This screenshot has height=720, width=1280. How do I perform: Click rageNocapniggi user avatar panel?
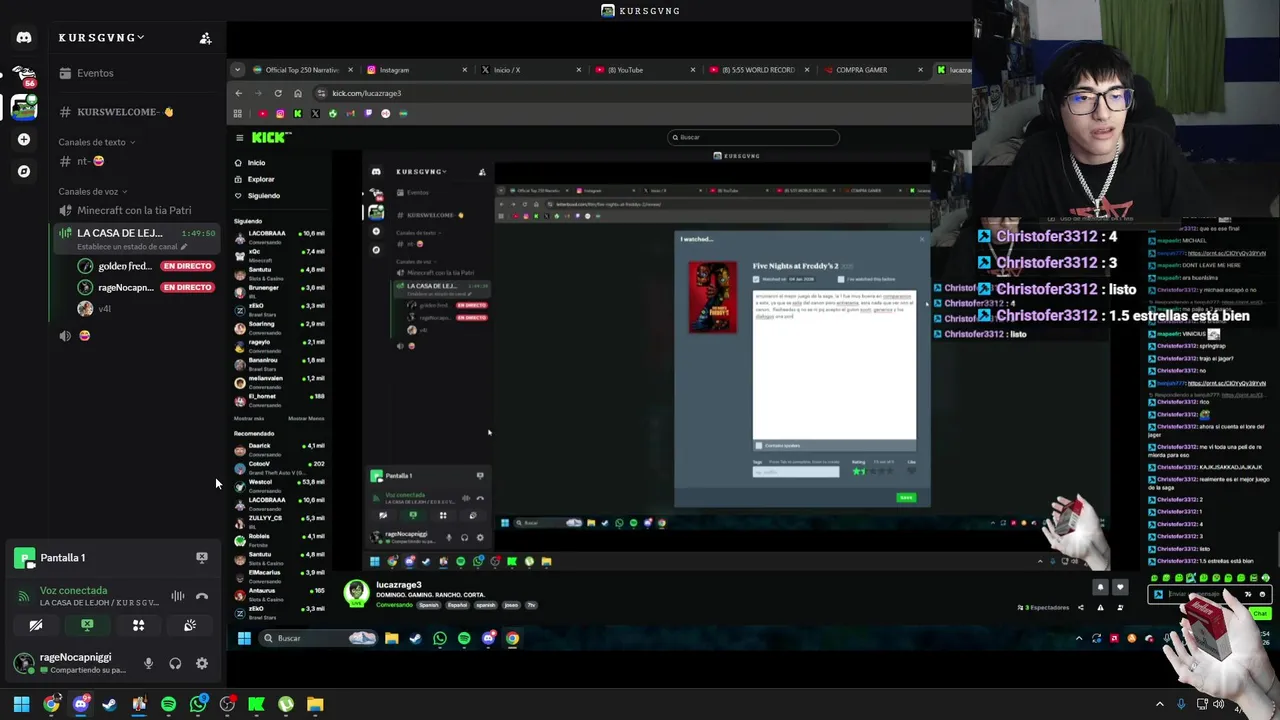click(70, 663)
